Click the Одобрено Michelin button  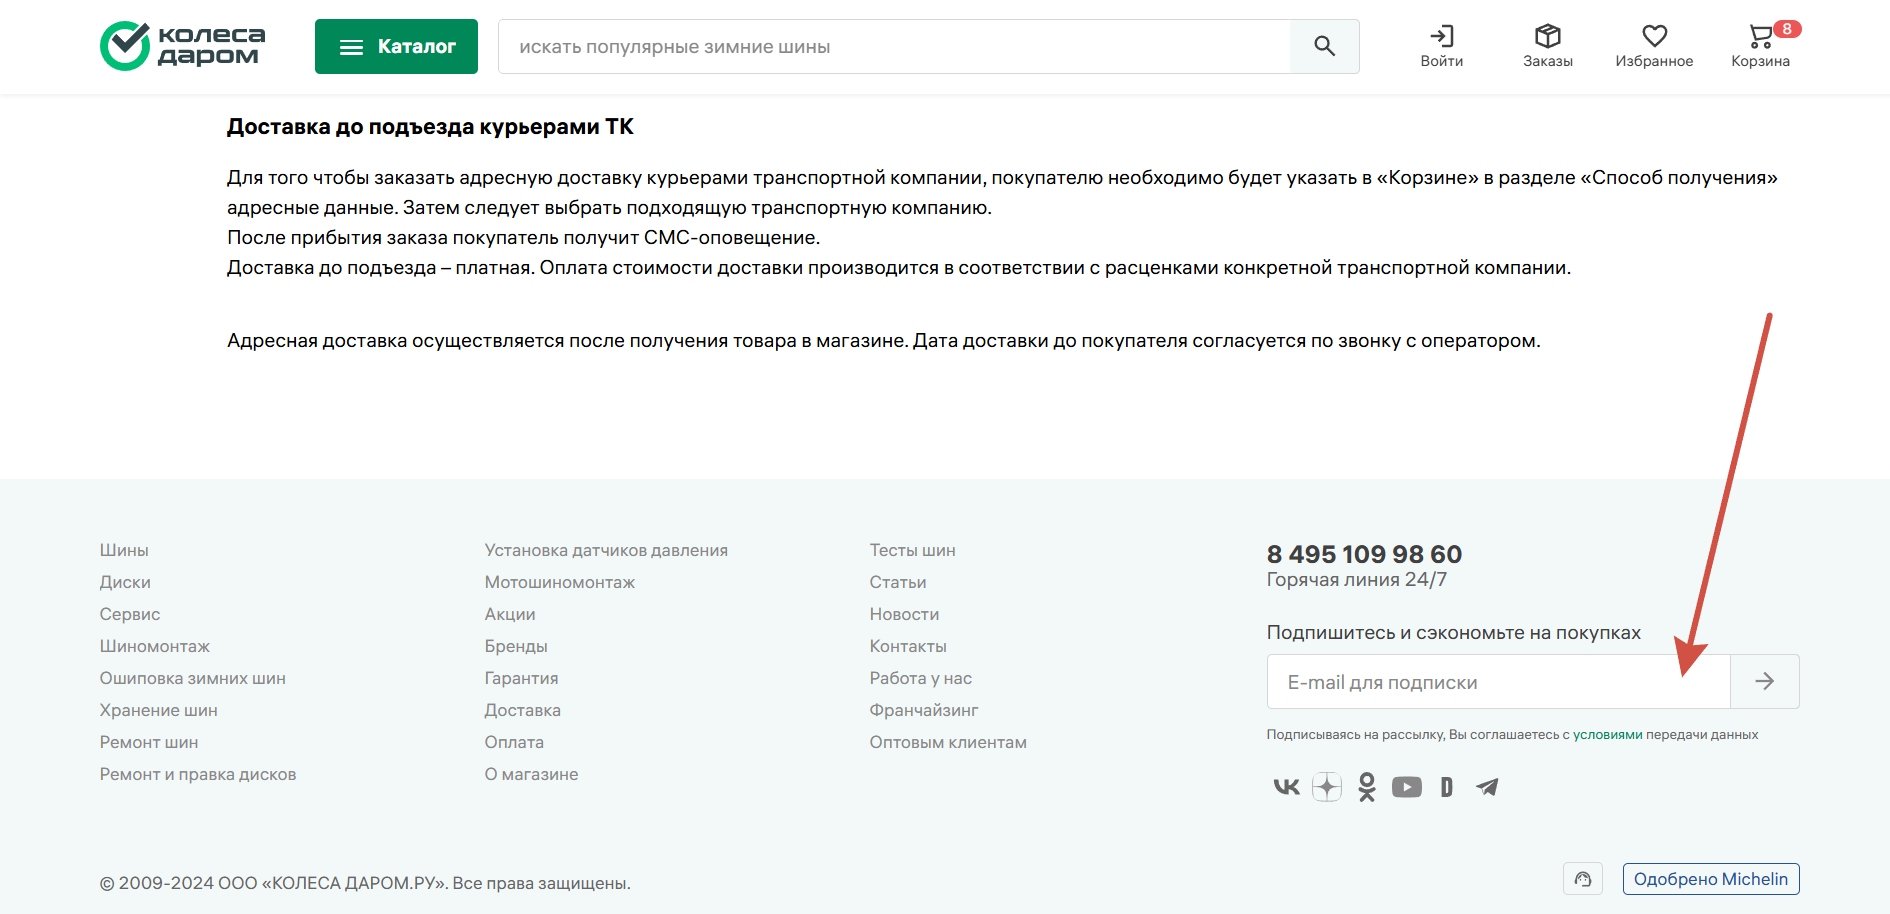pyautogui.click(x=1711, y=879)
